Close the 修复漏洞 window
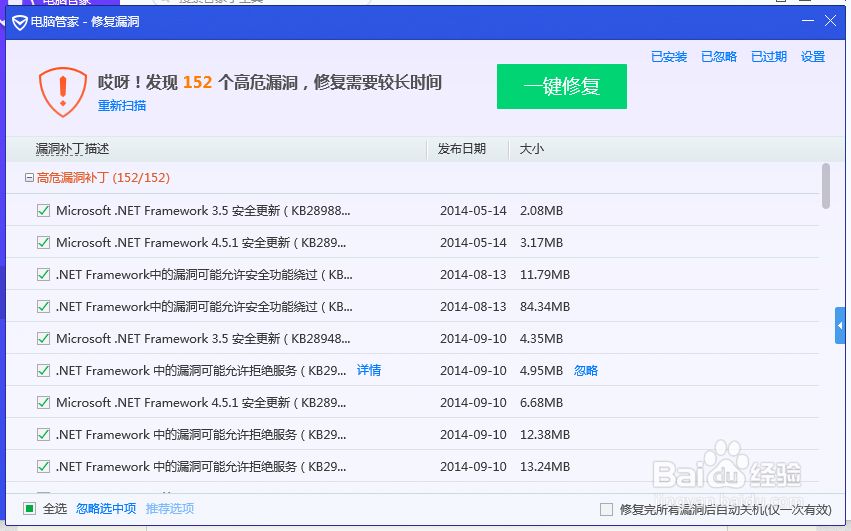 (x=830, y=21)
